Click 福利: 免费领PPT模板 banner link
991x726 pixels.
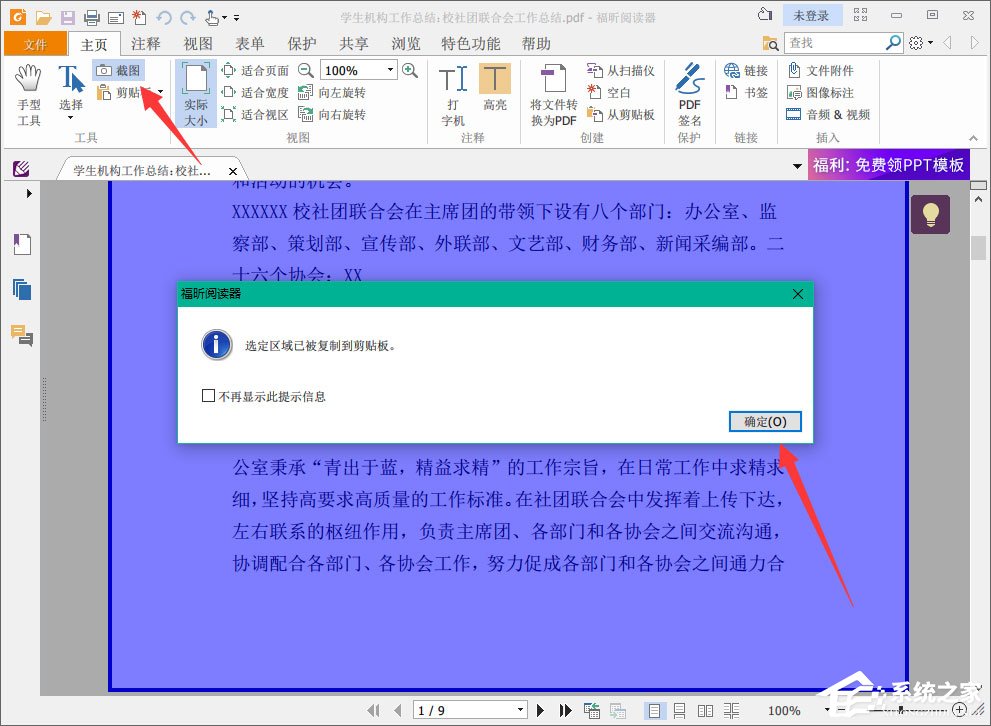coord(888,165)
